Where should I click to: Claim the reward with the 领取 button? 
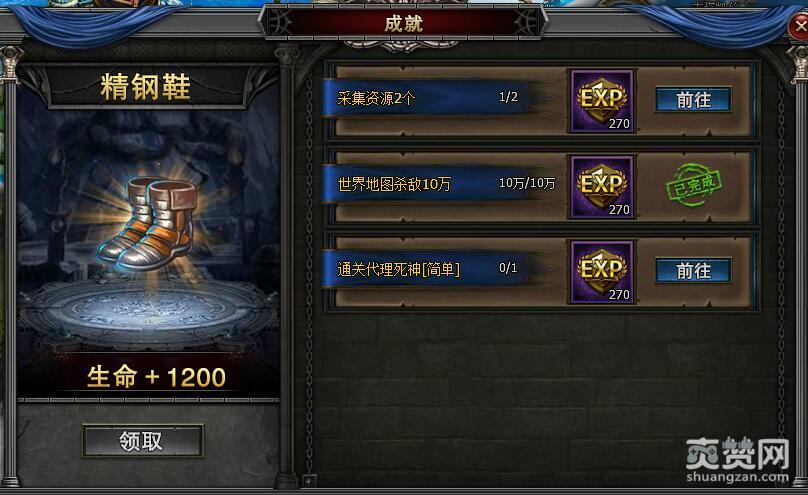(143, 441)
